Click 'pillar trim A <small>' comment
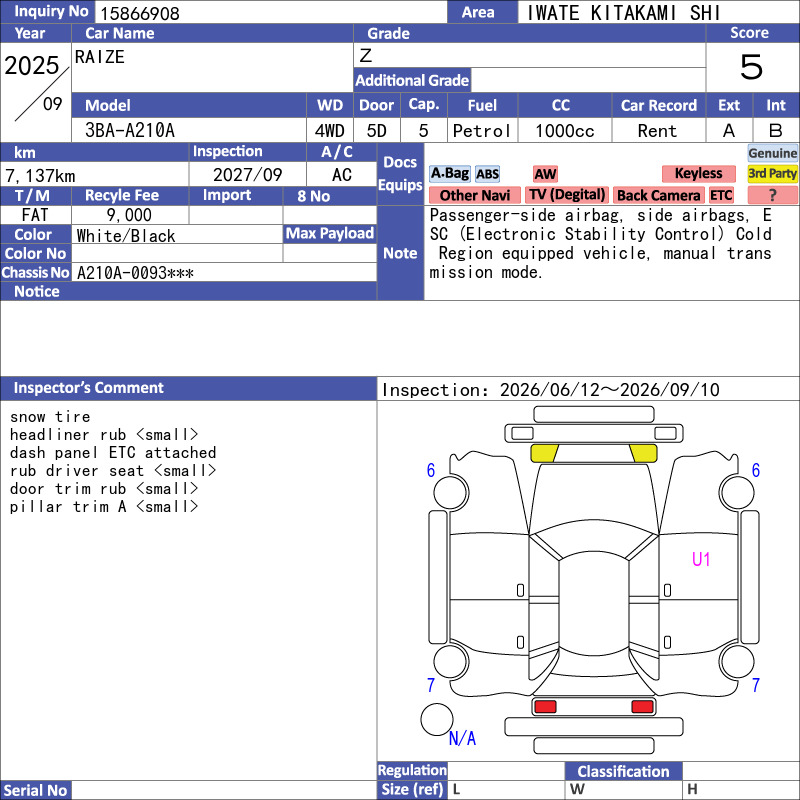 (104, 507)
